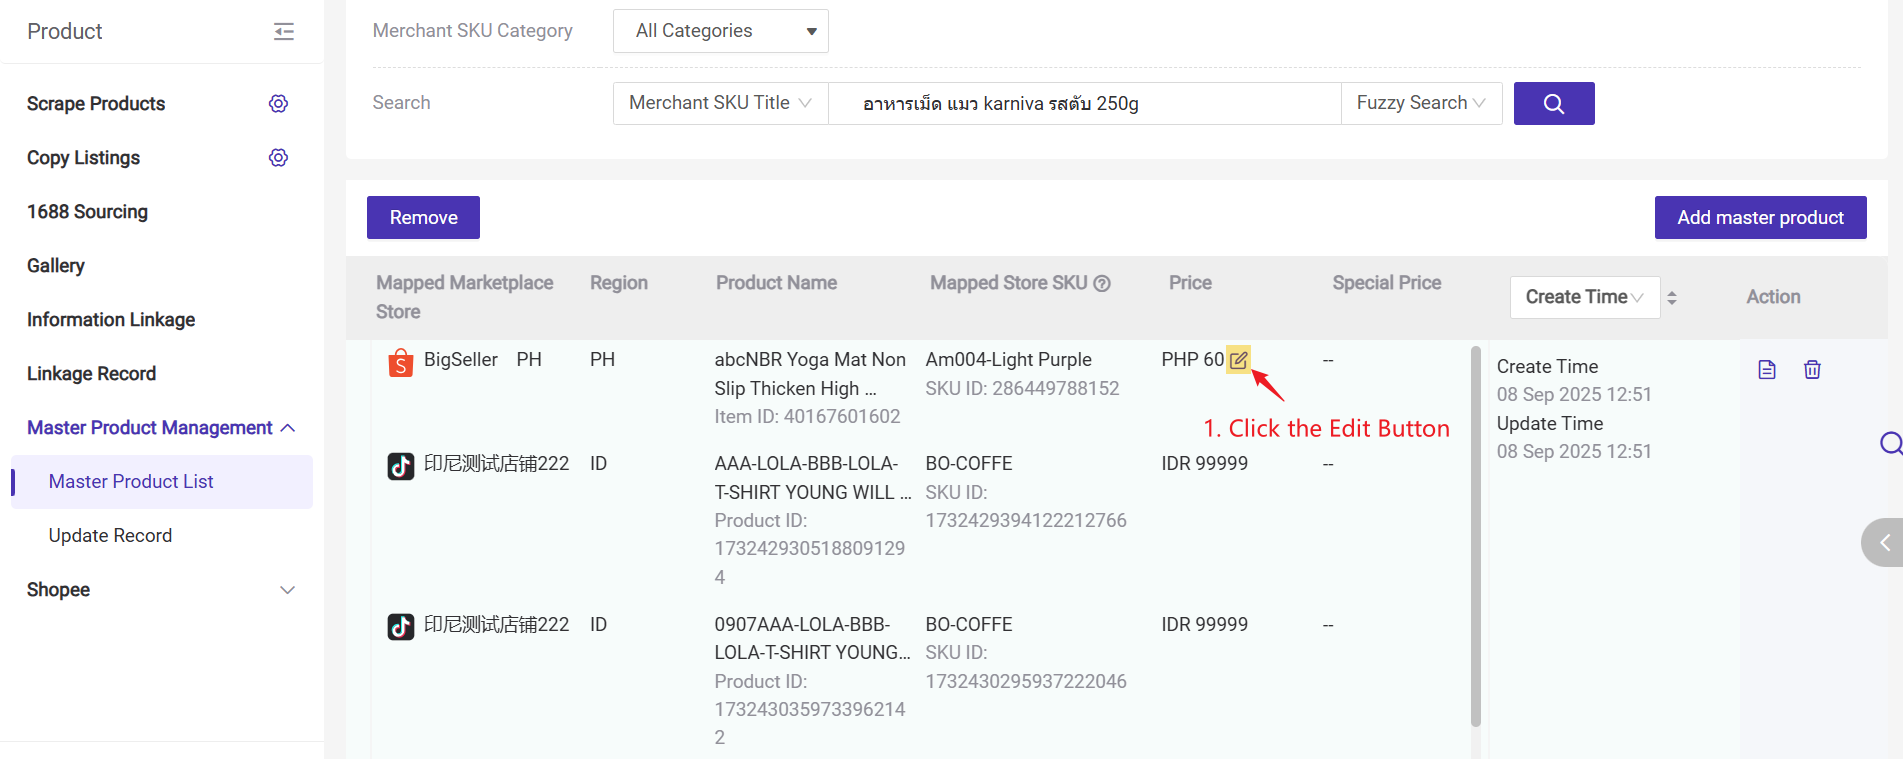Image resolution: width=1903 pixels, height=759 pixels.
Task: Open floating search icon at right edge
Action: coord(1890,443)
